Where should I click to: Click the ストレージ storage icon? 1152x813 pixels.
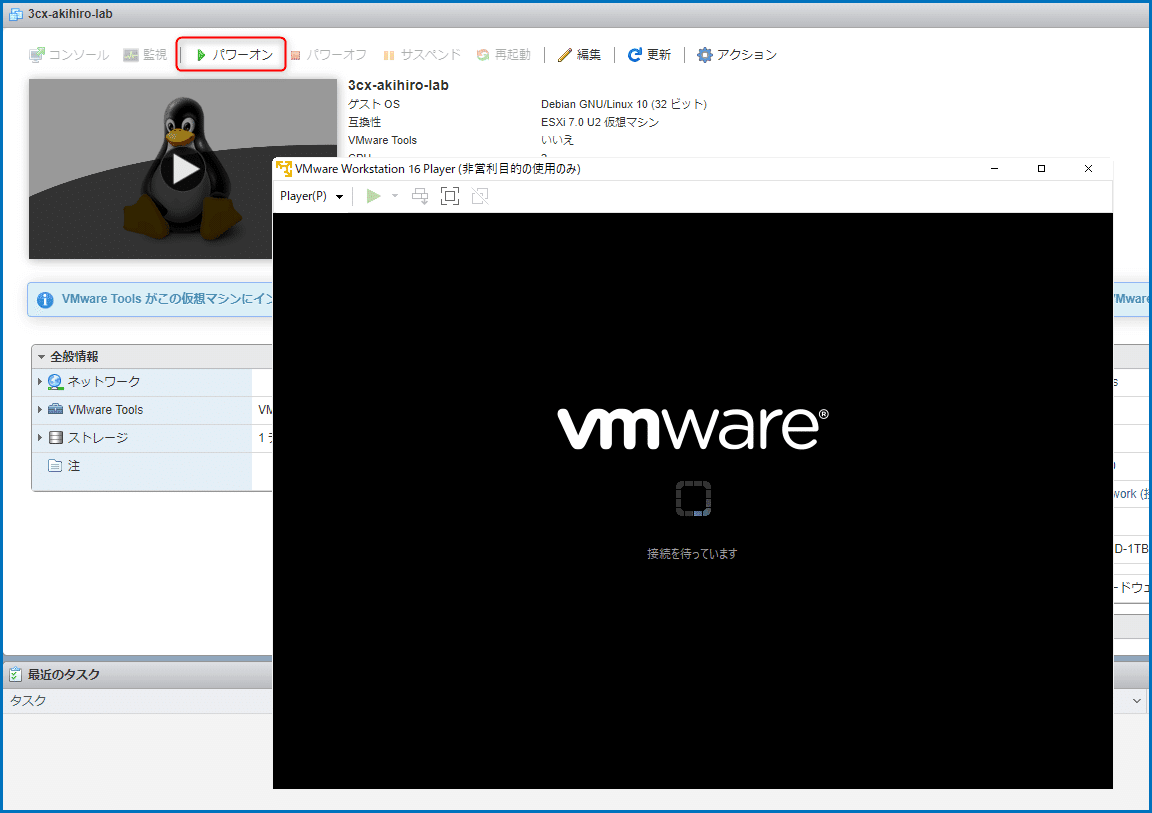click(56, 438)
